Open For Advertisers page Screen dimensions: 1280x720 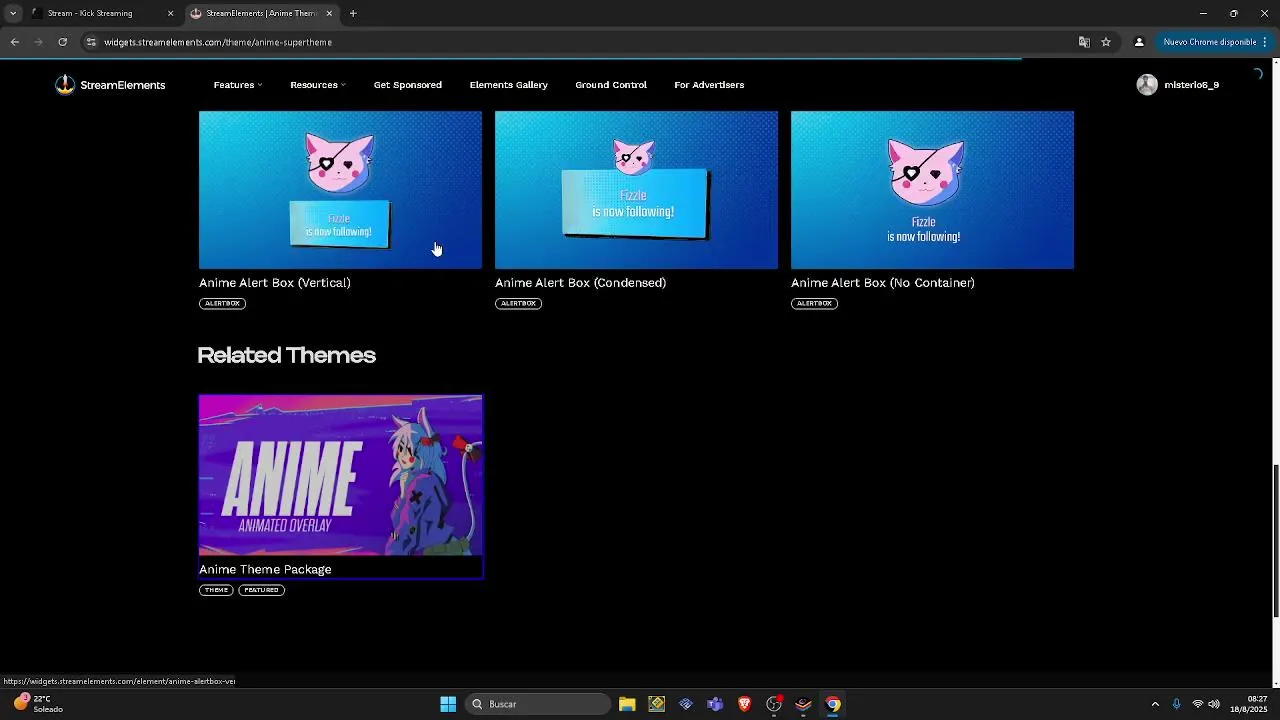pyautogui.click(x=709, y=85)
